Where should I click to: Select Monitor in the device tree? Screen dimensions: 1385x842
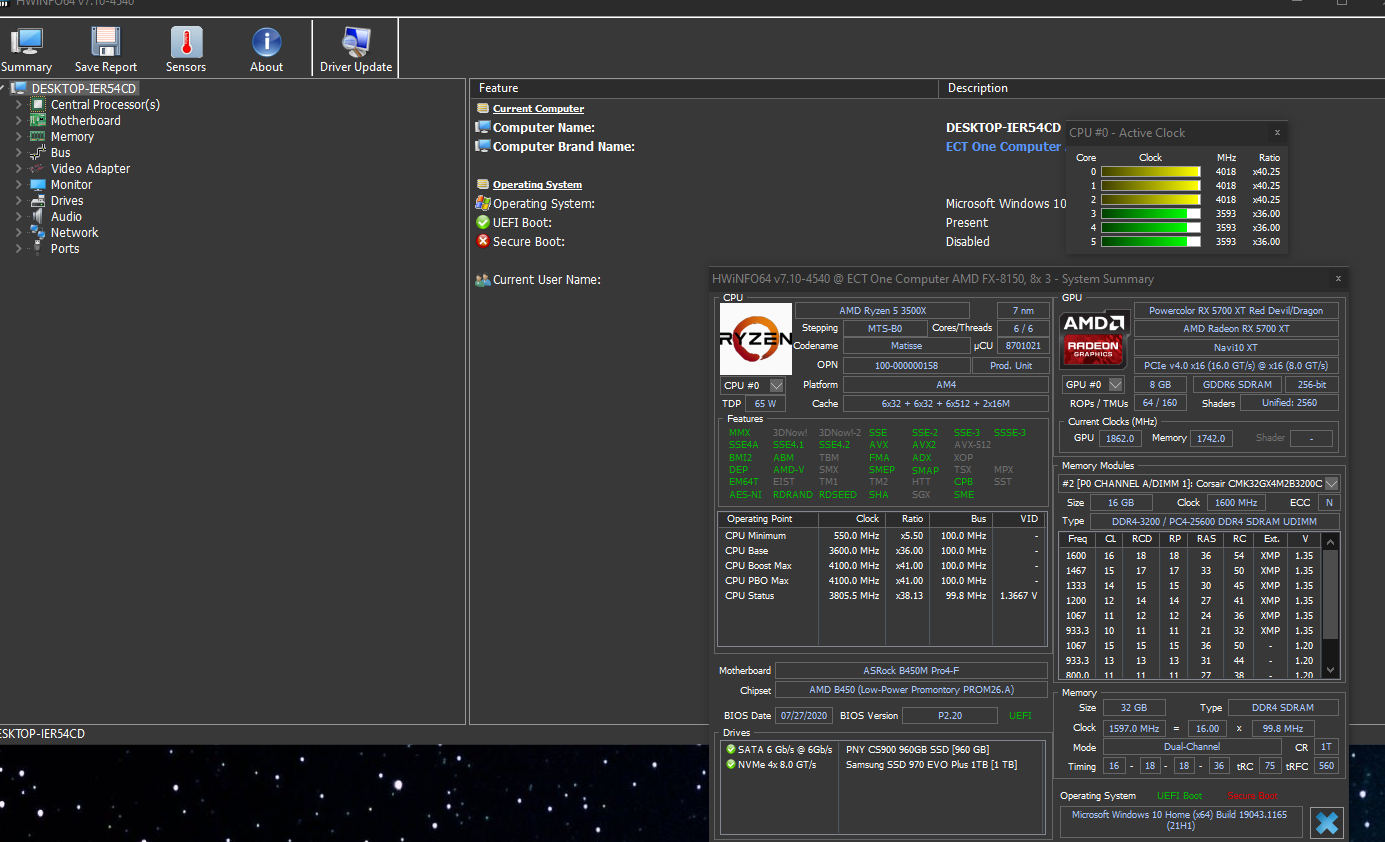(x=71, y=184)
